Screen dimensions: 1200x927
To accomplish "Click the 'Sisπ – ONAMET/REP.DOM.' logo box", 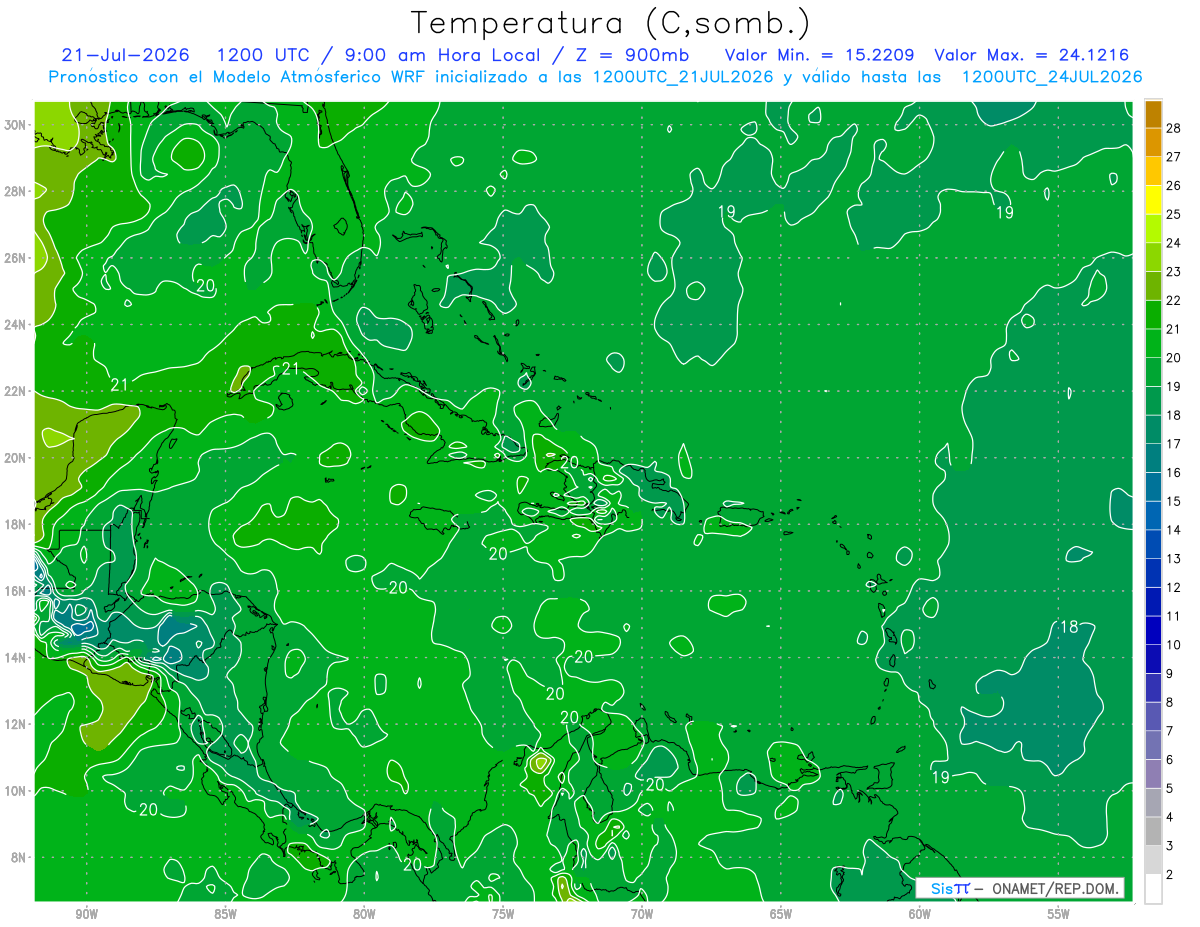I will point(1020,888).
